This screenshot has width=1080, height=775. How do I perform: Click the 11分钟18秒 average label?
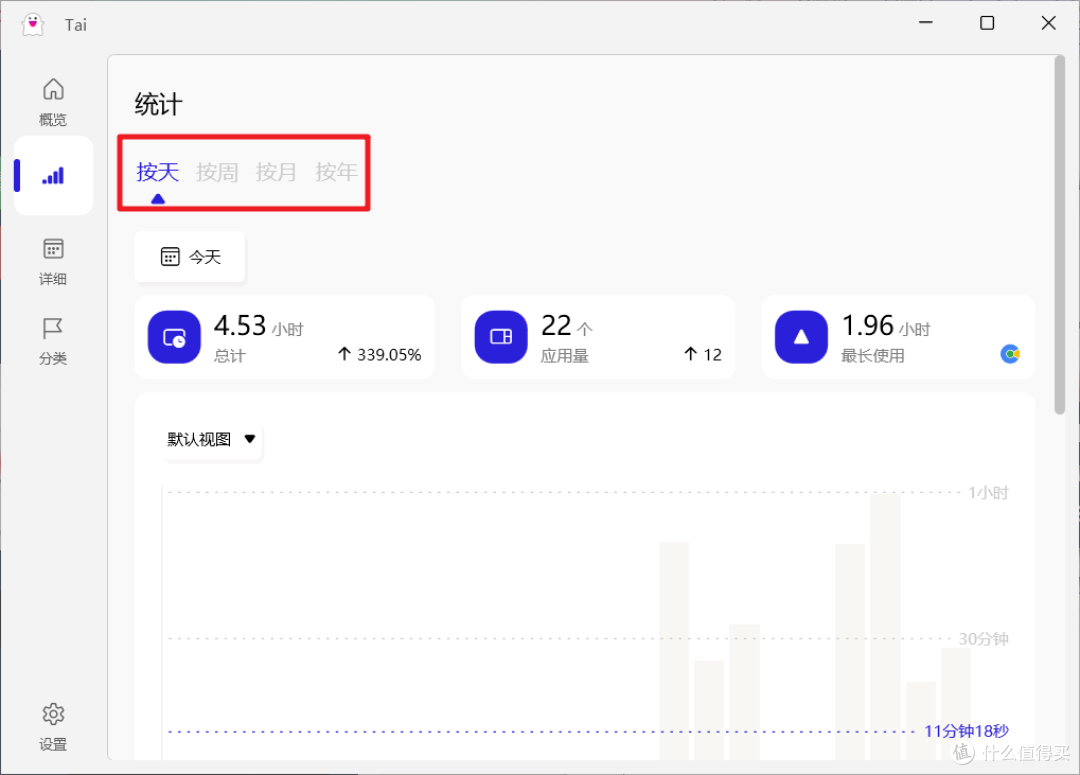pos(966,731)
